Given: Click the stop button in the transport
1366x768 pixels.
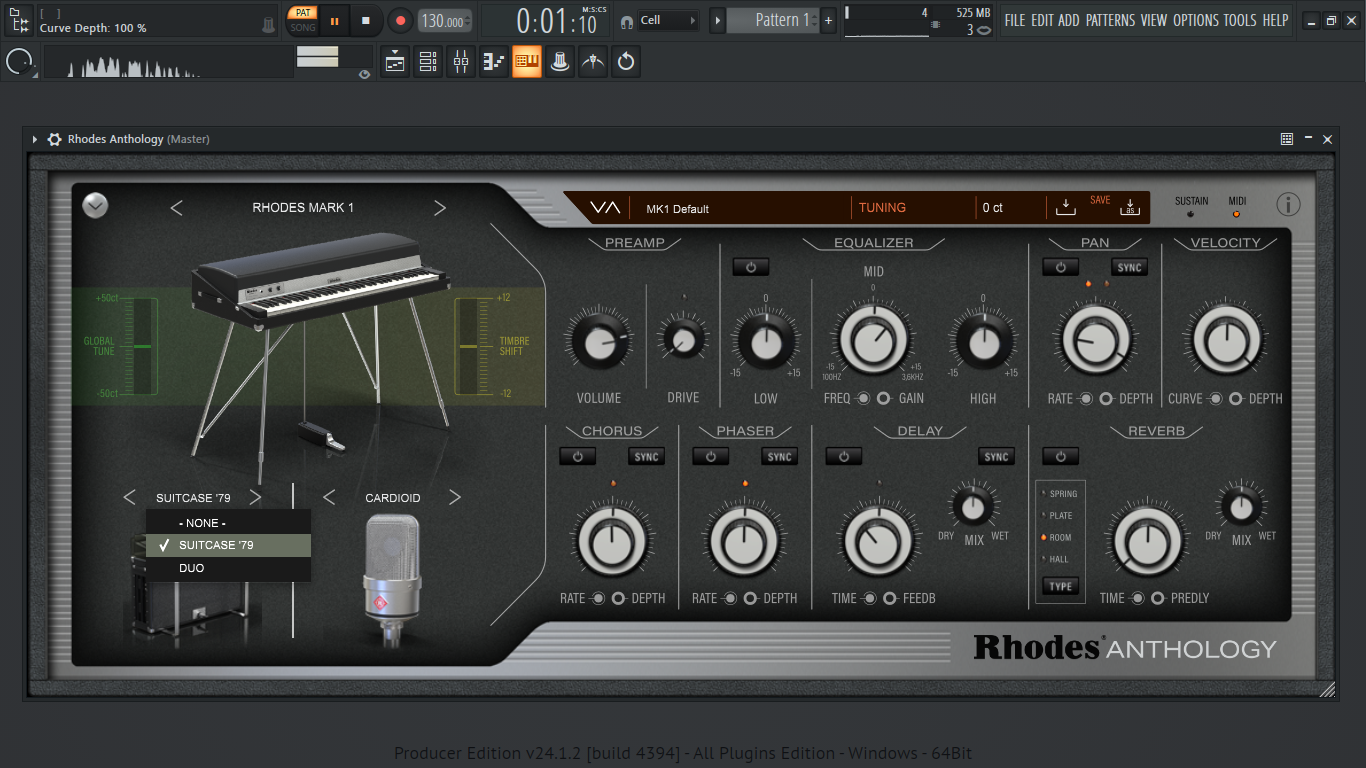Looking at the screenshot, I should coord(366,20).
